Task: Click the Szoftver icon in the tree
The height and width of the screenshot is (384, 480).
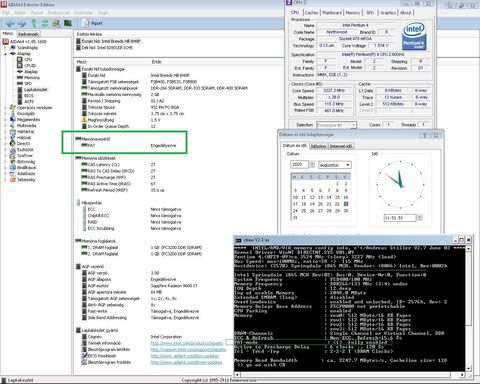Action: [13, 156]
